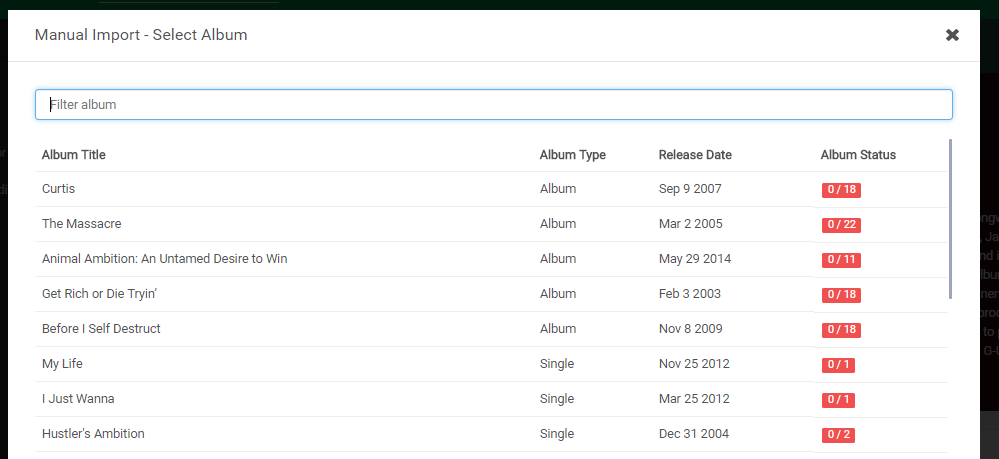
Task: Sort by Album Title column header
Action: [73, 155]
